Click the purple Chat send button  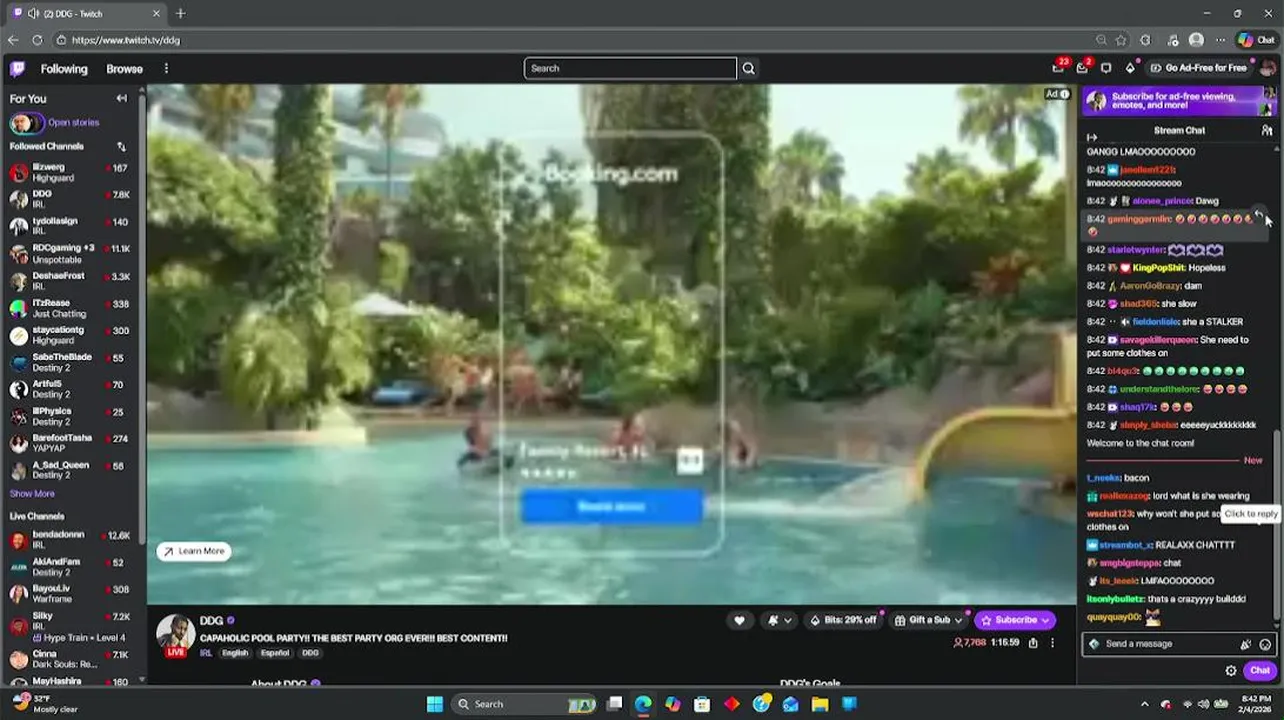pyautogui.click(x=1260, y=671)
